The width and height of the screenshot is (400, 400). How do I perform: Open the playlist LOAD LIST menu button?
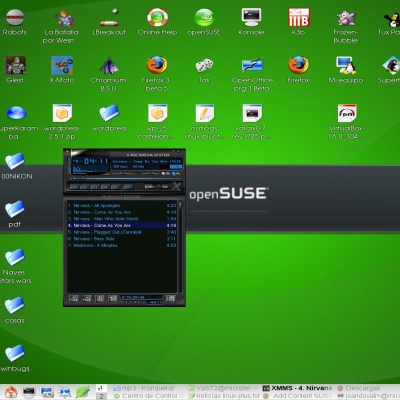tap(171, 298)
